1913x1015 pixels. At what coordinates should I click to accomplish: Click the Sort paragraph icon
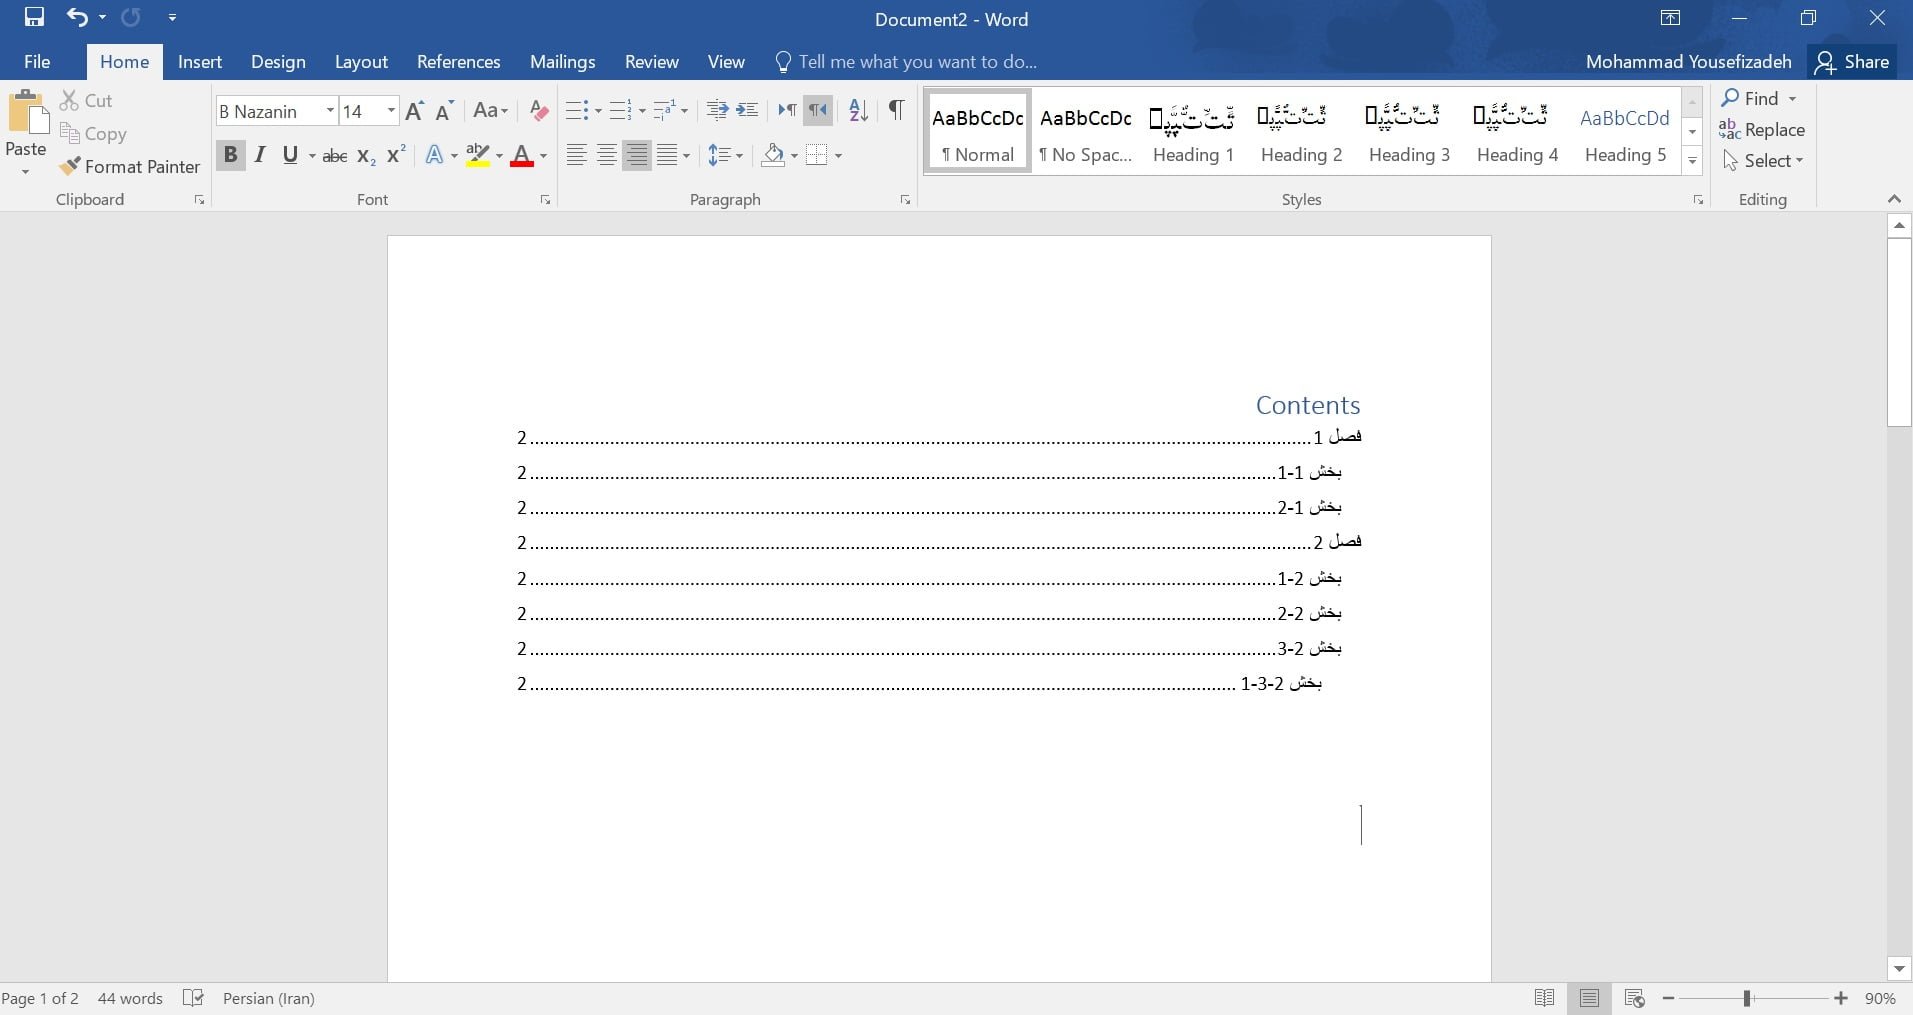coord(858,111)
